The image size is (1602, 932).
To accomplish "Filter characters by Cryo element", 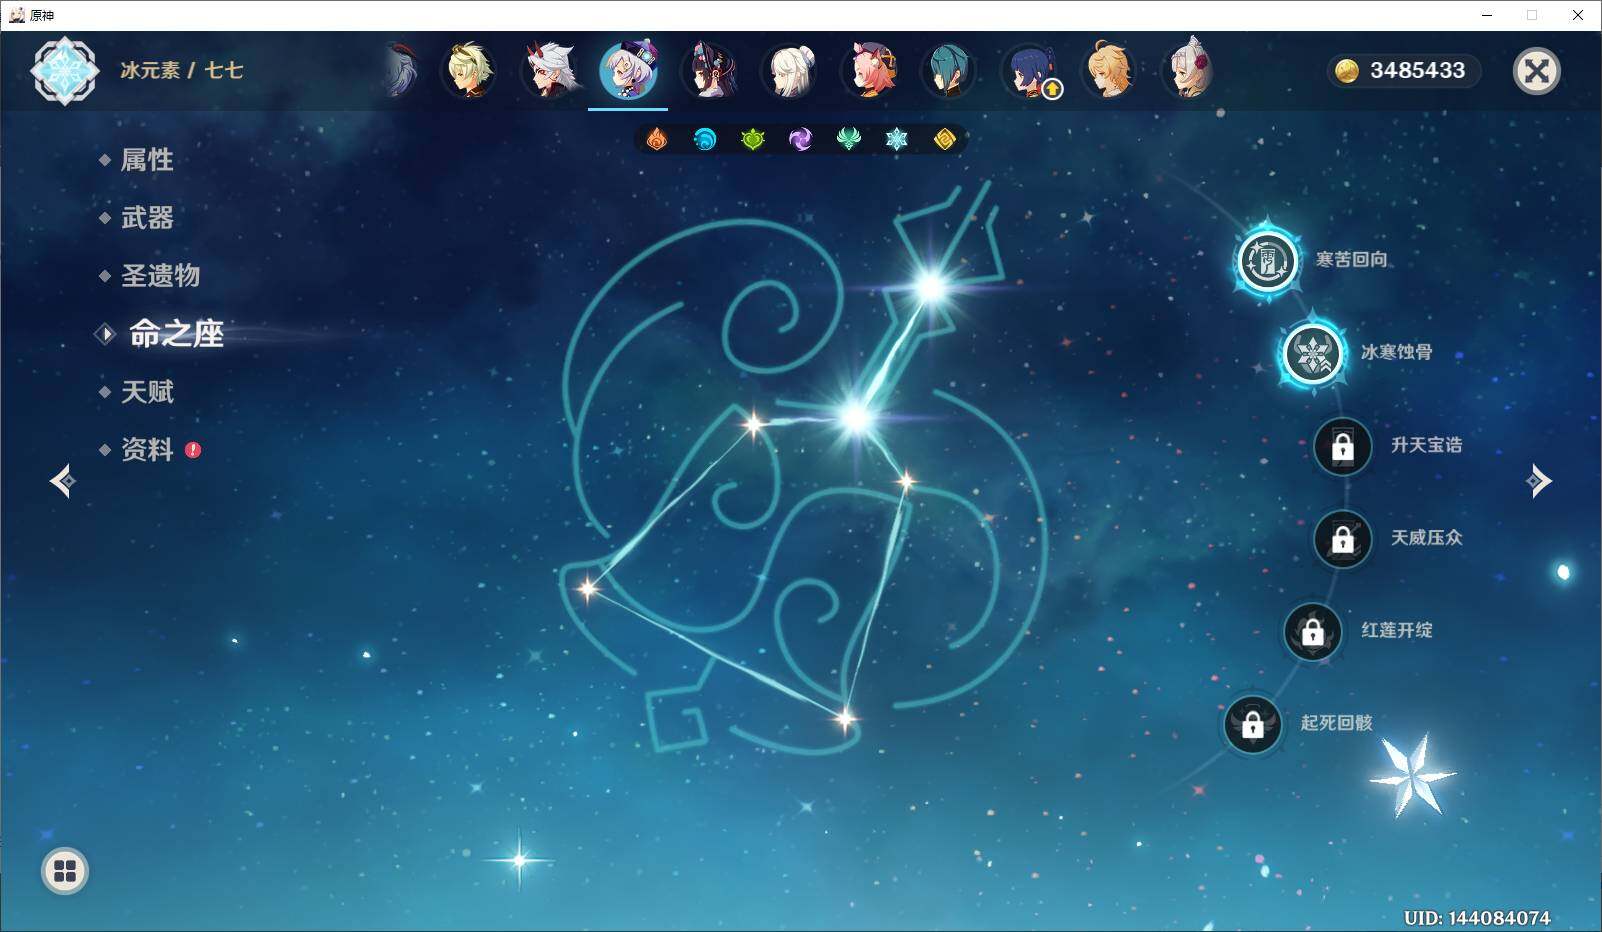I will 897,139.
